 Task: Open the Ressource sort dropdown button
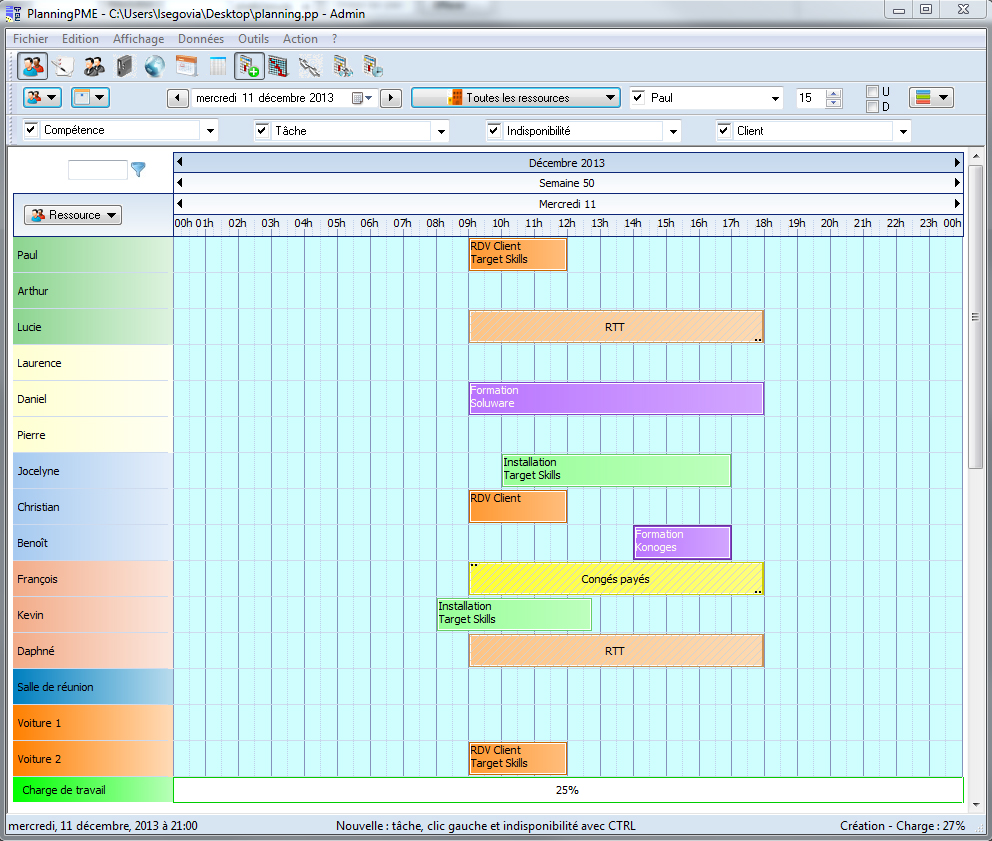point(73,215)
